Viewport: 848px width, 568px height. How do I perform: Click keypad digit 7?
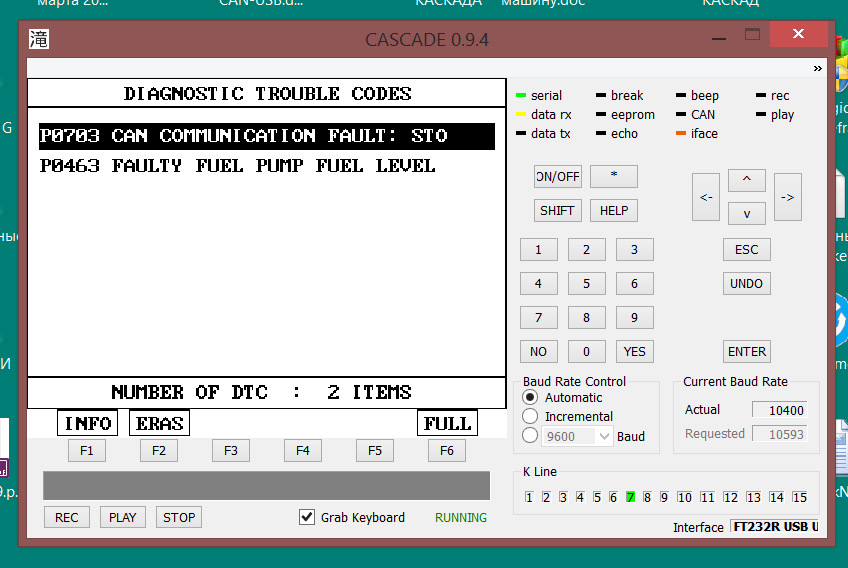tap(539, 318)
